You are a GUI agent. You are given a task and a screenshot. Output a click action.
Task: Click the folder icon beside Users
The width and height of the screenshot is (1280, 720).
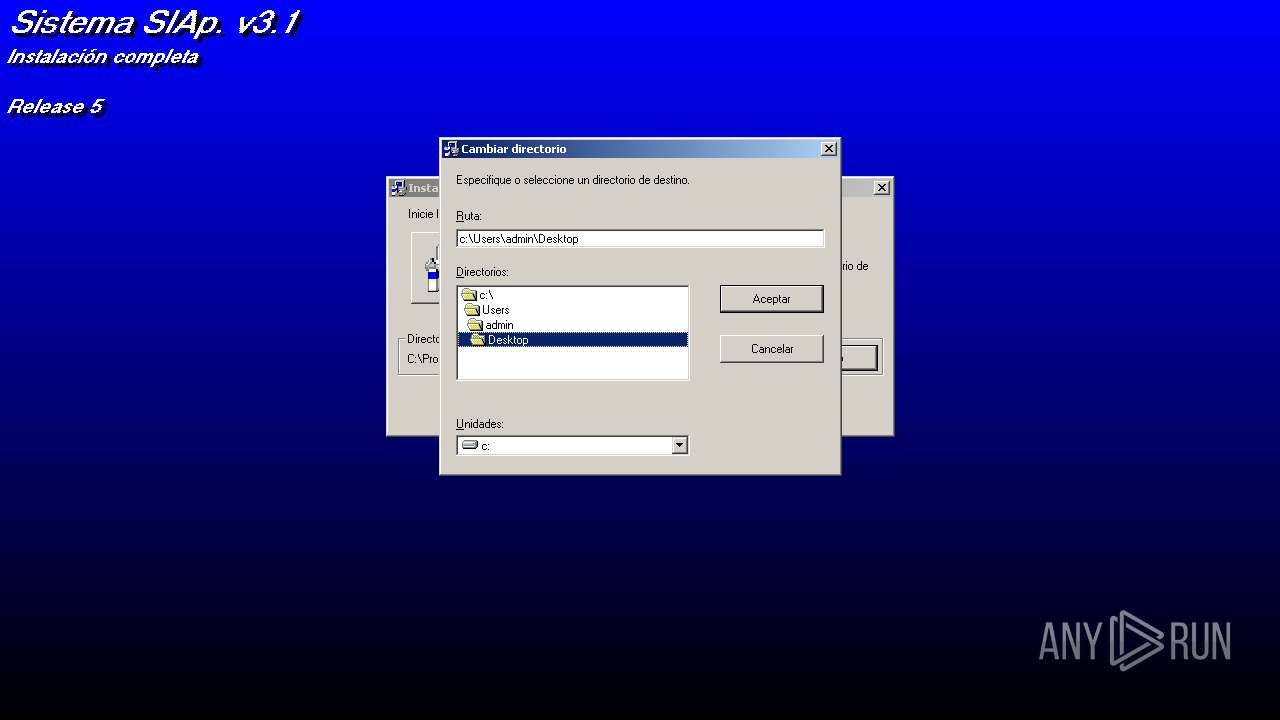tap(472, 310)
